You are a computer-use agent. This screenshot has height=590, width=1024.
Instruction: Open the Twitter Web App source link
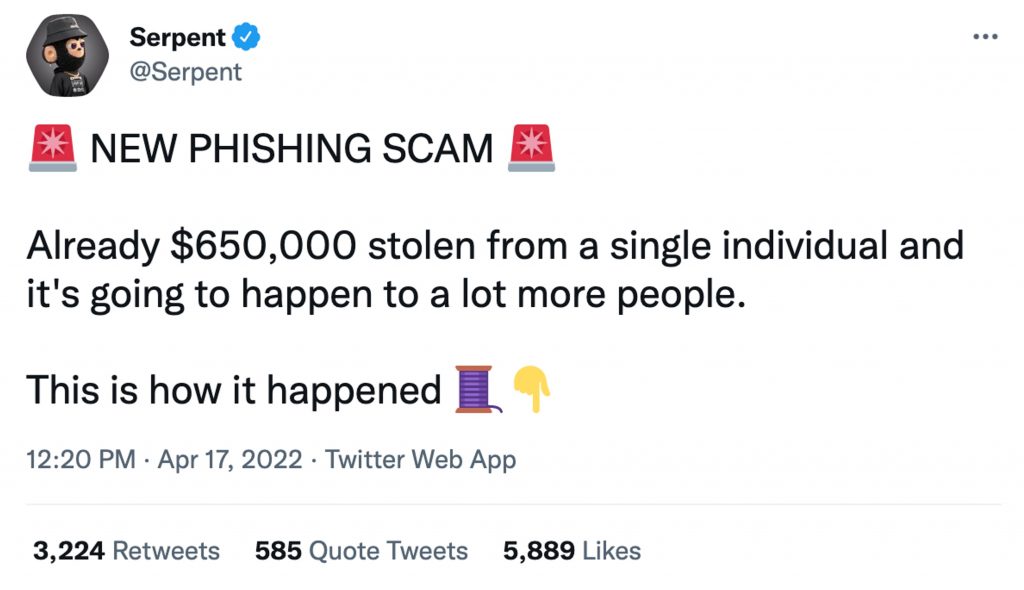pyautogui.click(x=421, y=460)
